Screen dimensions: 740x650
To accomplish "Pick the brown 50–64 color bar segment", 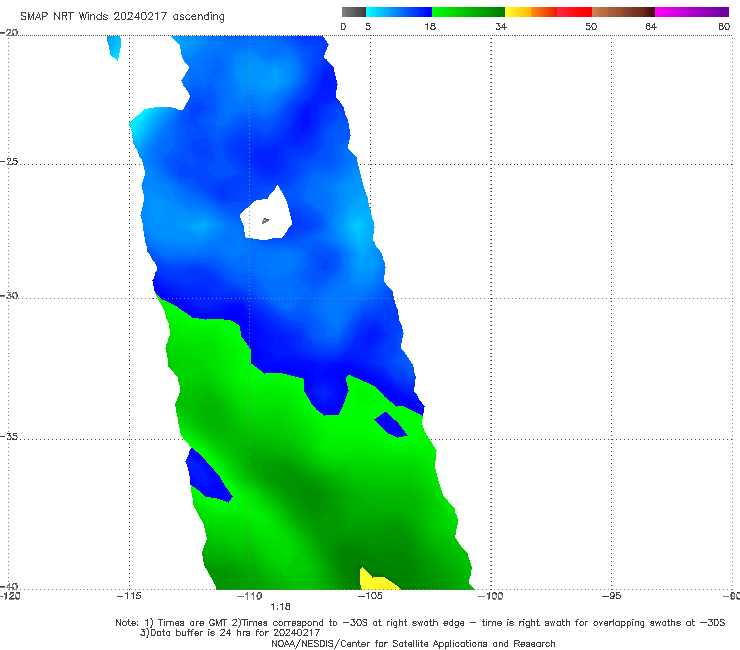I will [623, 12].
